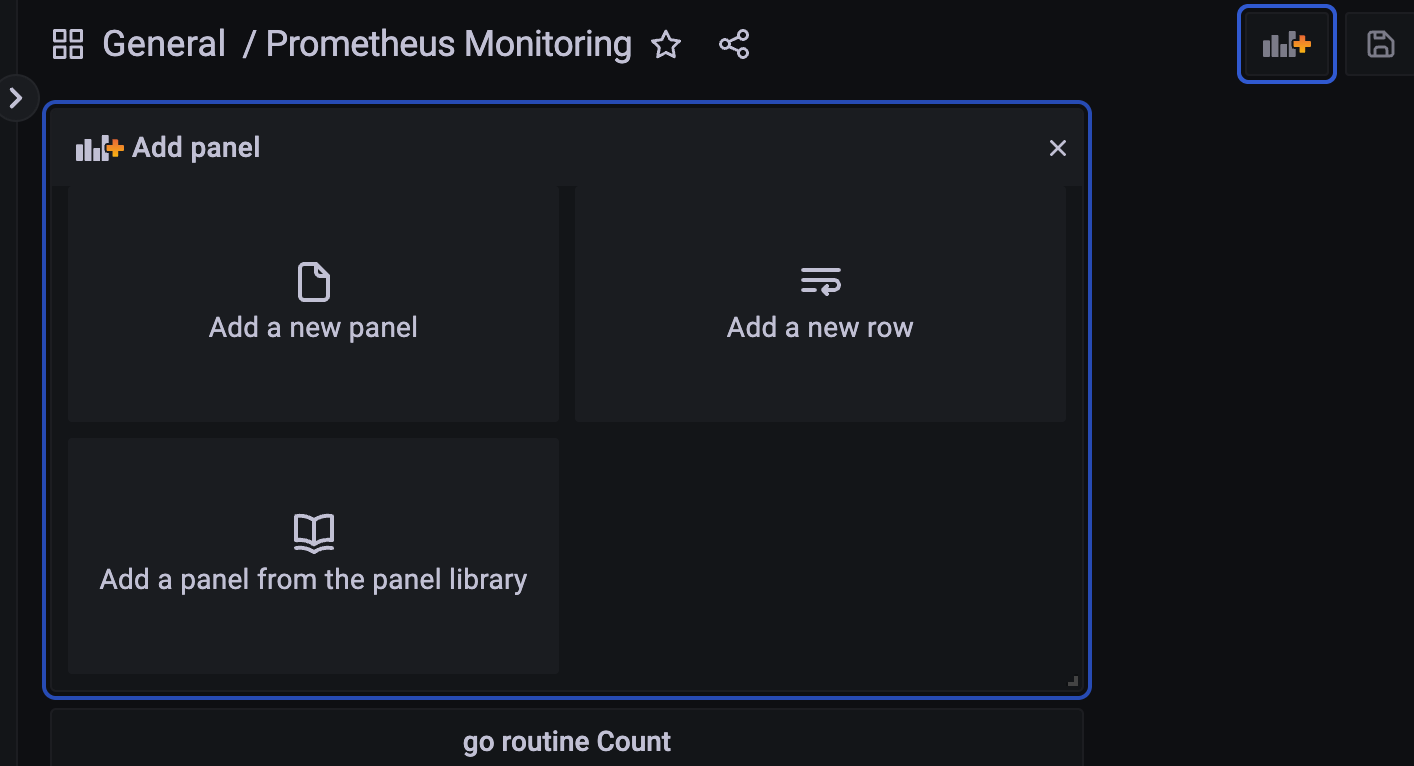Click the file icon for new panel

point(313,282)
